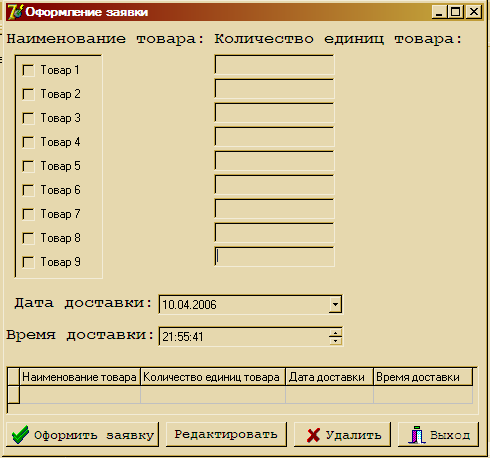The width and height of the screenshot is (490, 458).
Task: Click the Время доставки column header
Action: 423,377
